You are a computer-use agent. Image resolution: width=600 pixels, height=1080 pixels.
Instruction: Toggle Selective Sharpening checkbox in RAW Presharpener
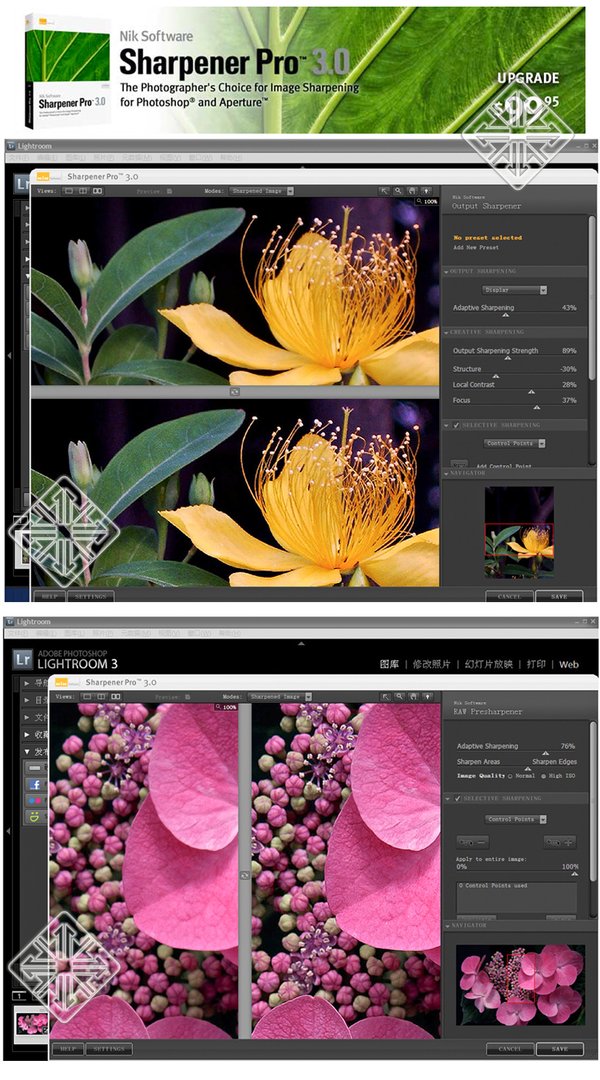pos(457,798)
